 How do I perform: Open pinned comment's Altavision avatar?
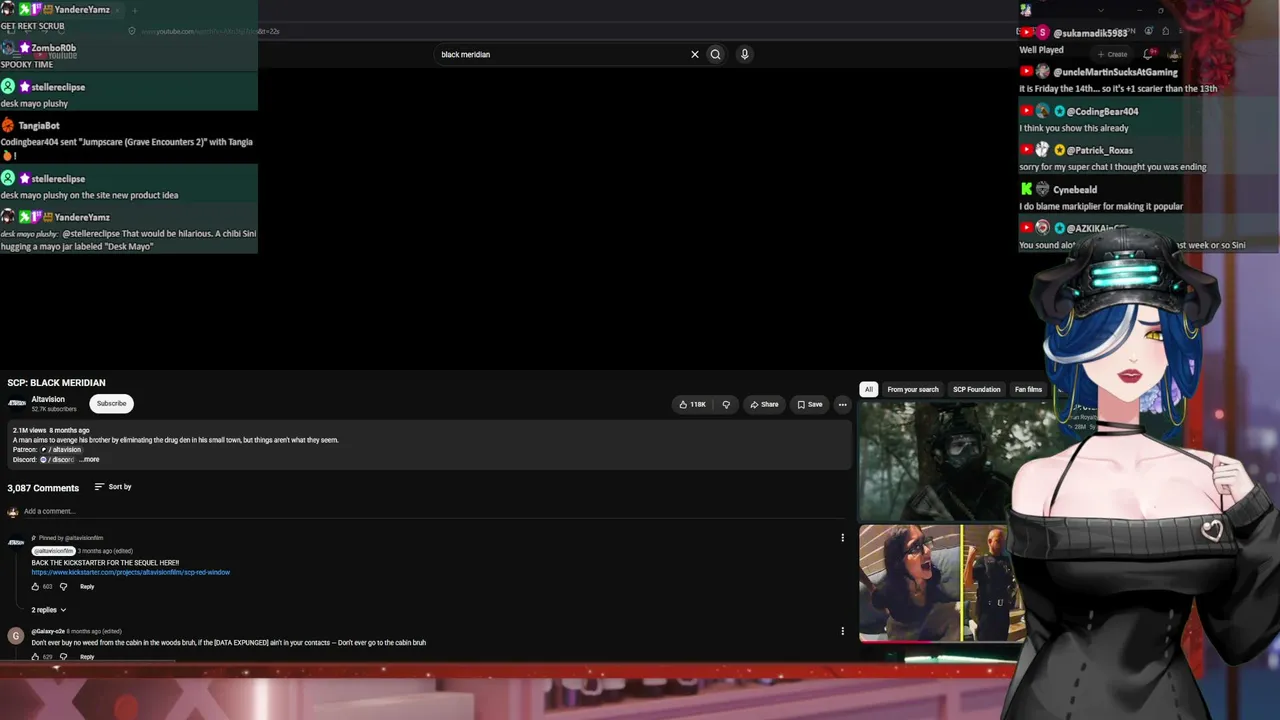click(x=15, y=543)
